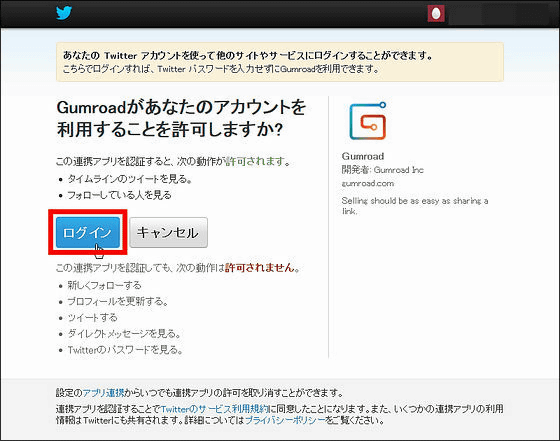
Task: Click the Selling should be as easy description
Action: (415, 206)
